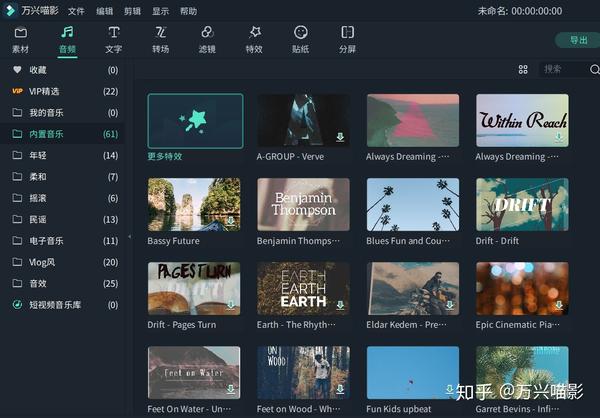Viewport: 600px width, 418px height.
Task: Open the 文字 text tab
Action: 114,40
